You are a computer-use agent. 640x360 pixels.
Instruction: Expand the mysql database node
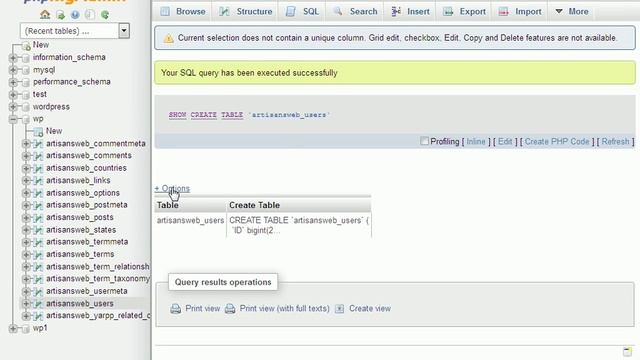[13, 70]
